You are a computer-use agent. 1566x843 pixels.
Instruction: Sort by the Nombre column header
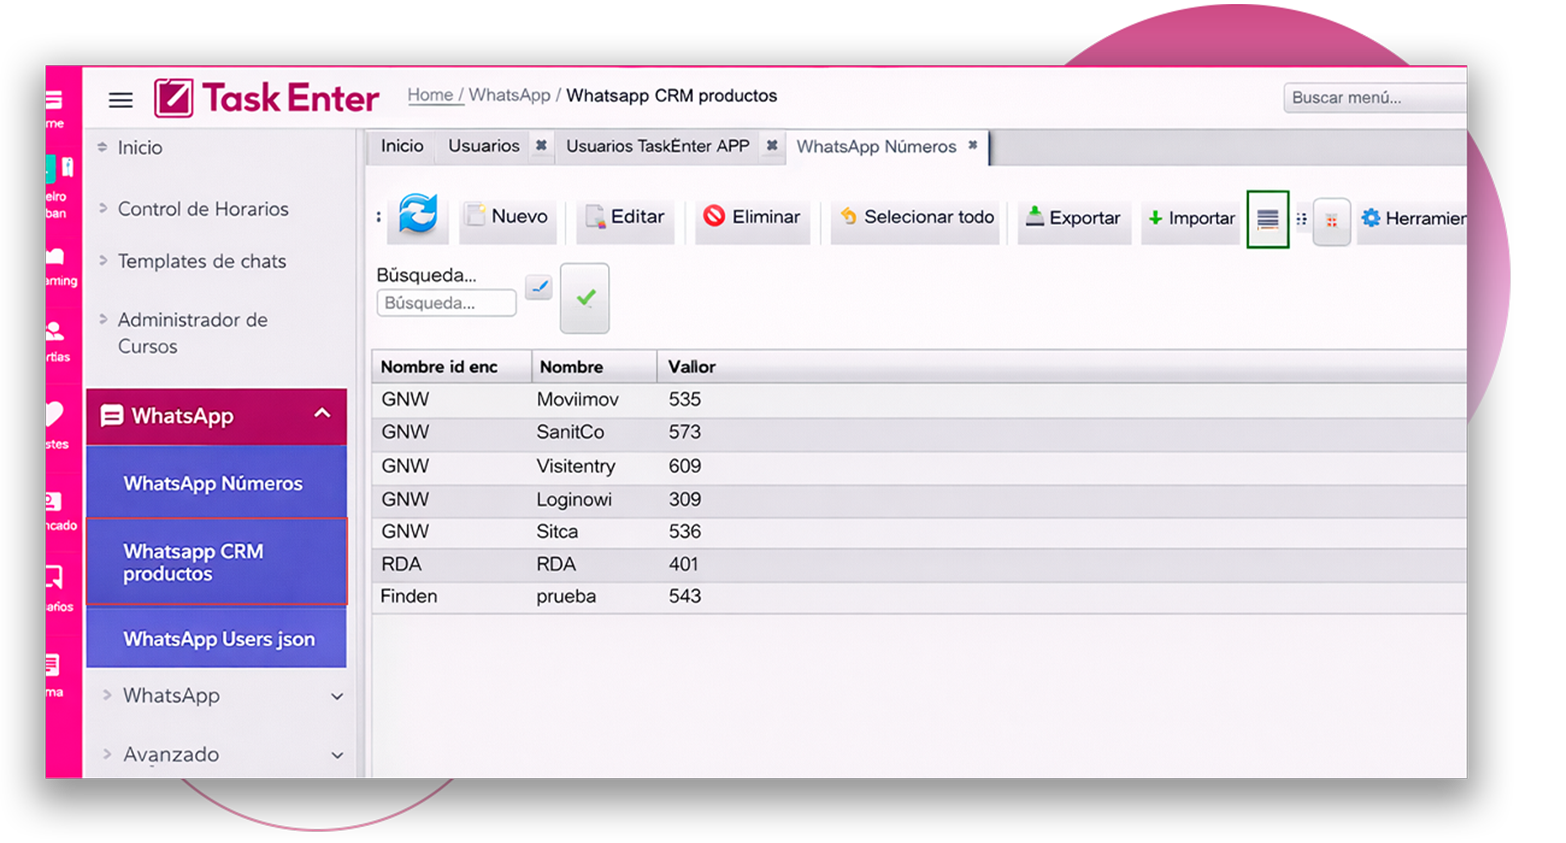click(x=571, y=367)
